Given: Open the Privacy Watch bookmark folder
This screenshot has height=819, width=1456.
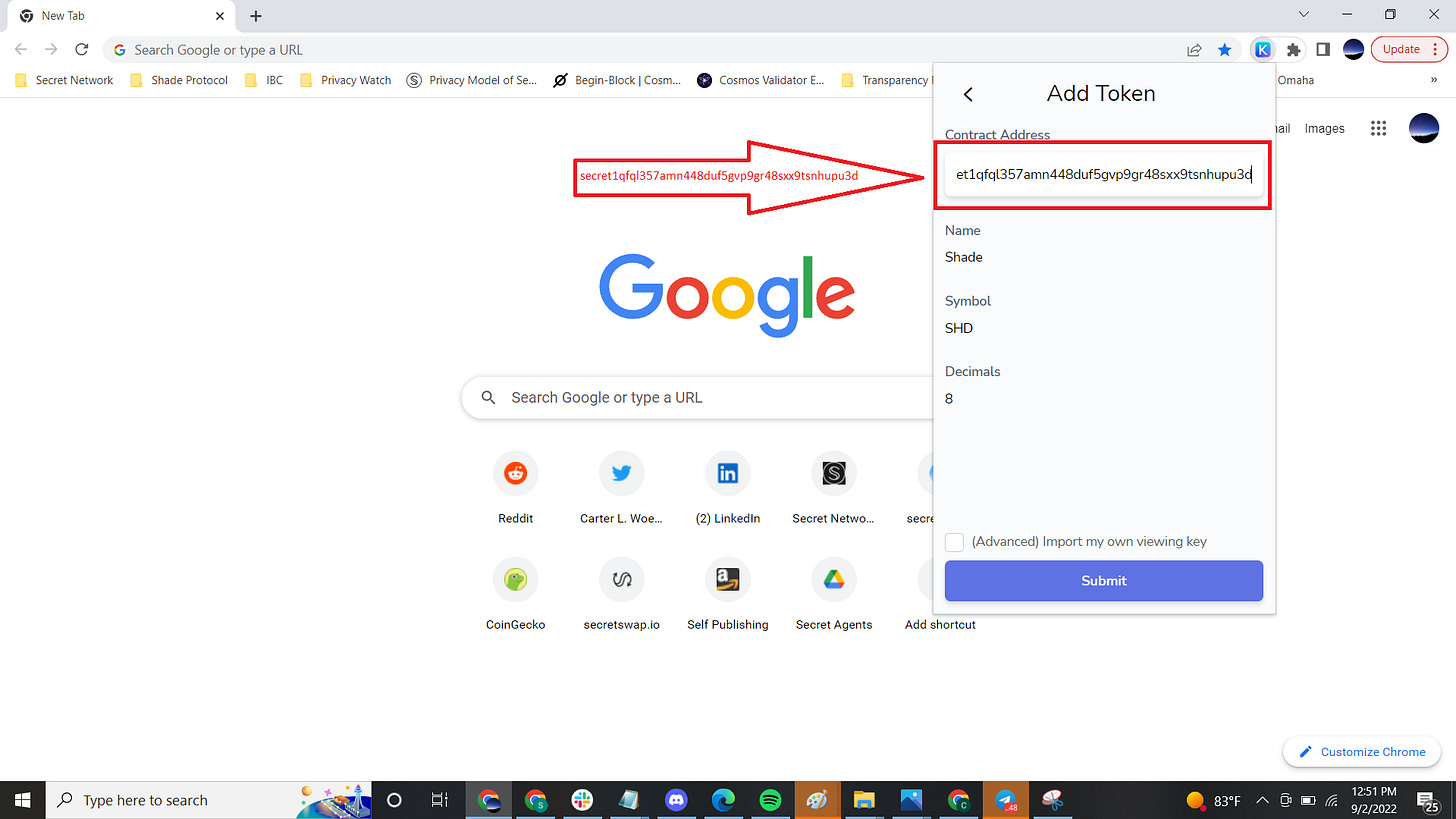Looking at the screenshot, I should pyautogui.click(x=346, y=80).
